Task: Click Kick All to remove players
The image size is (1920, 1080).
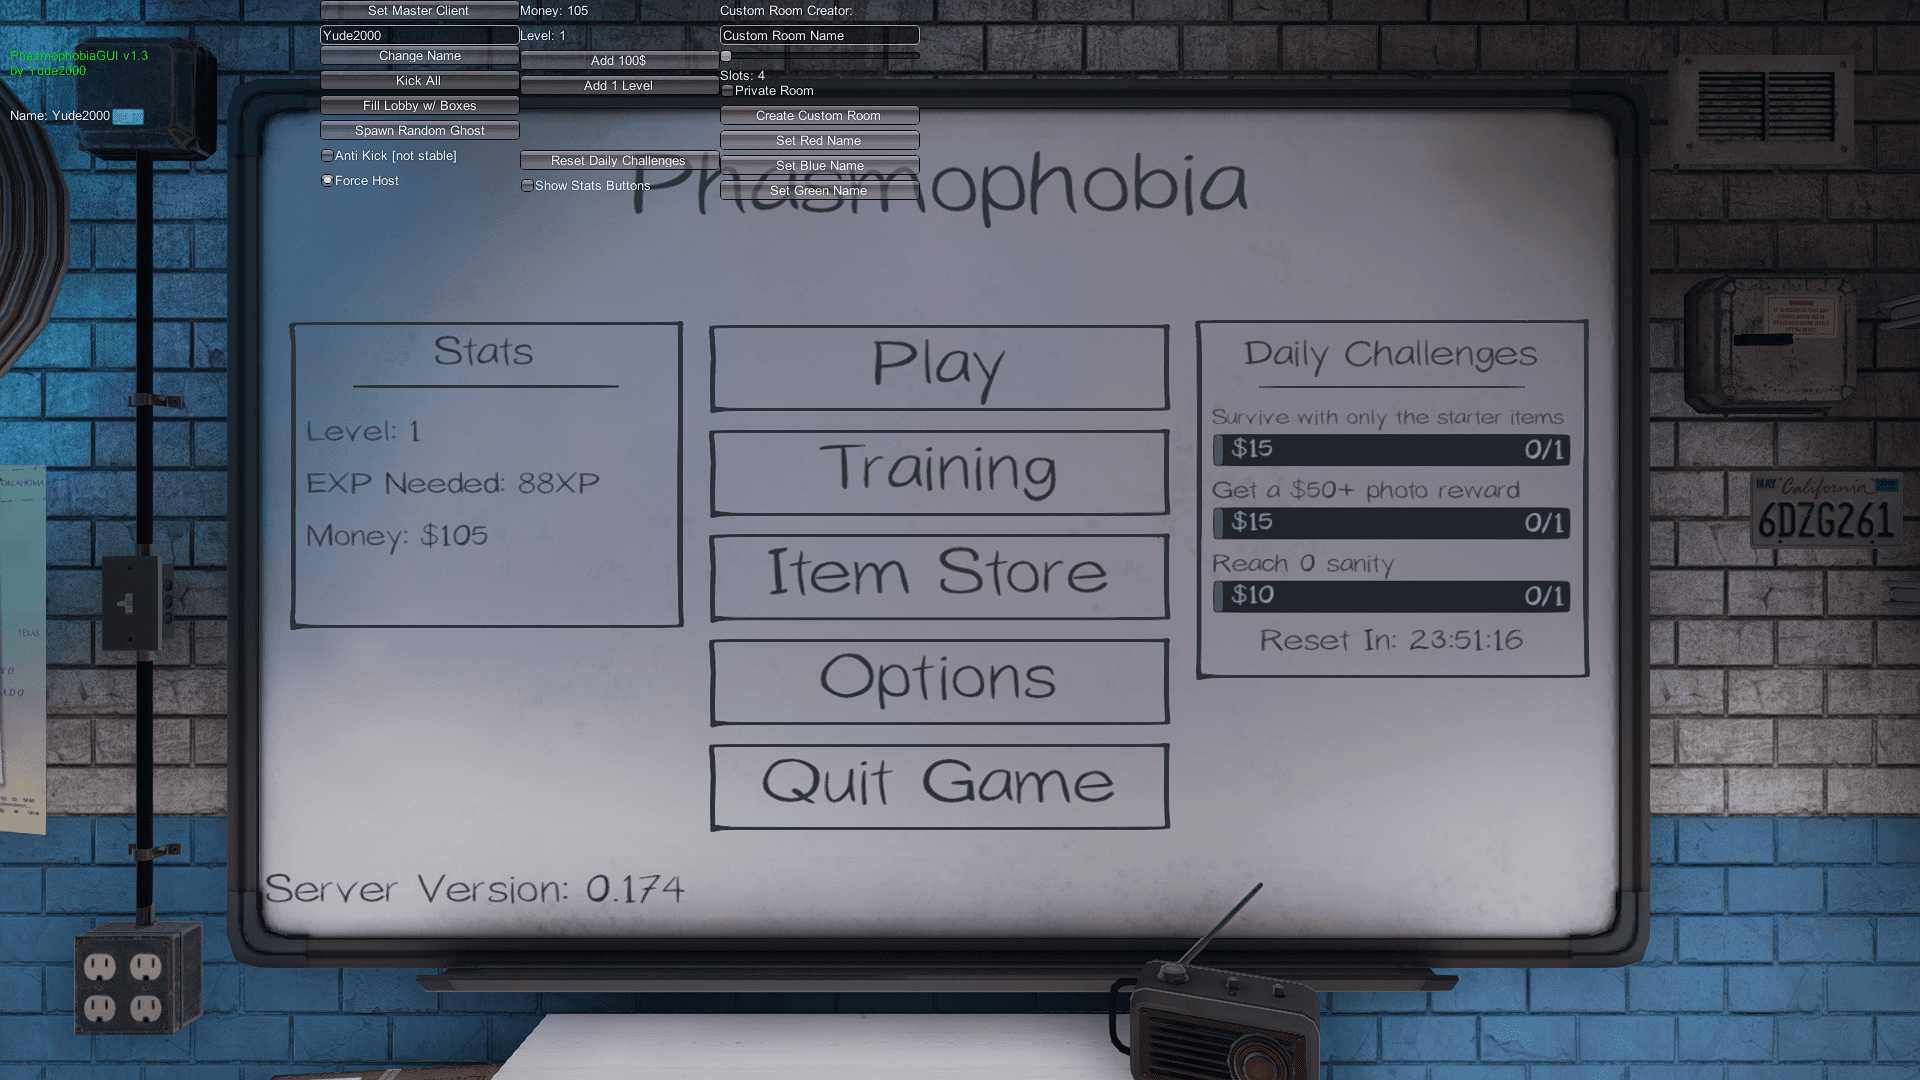Action: coord(419,79)
